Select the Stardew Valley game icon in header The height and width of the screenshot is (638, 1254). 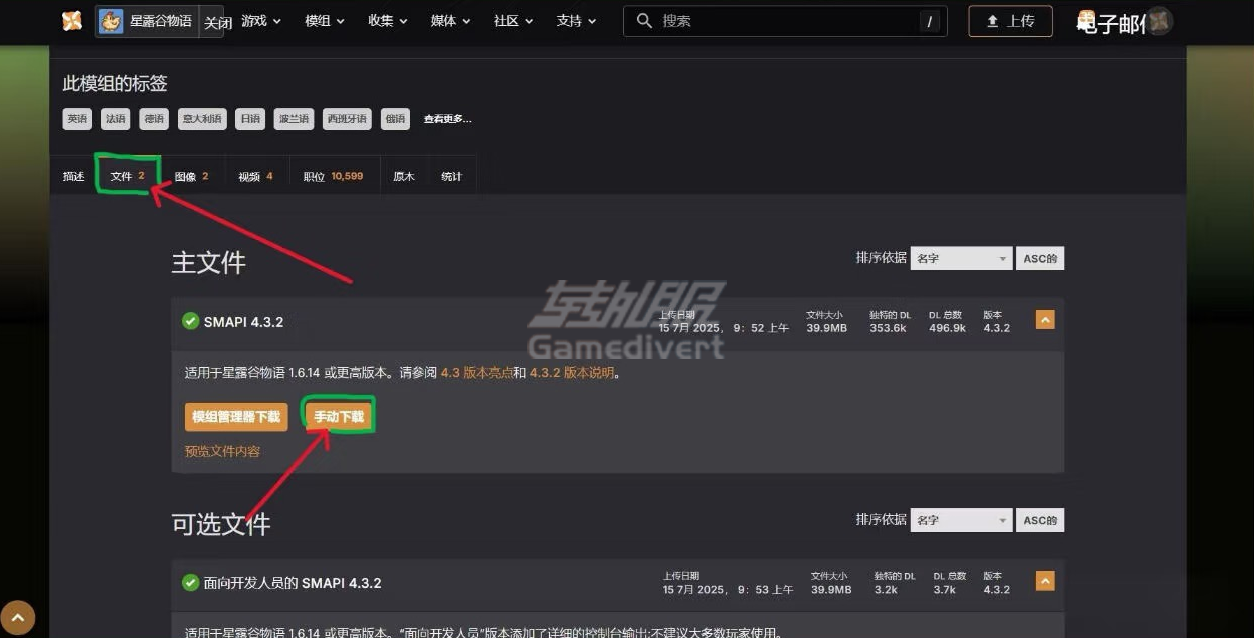click(x=110, y=19)
